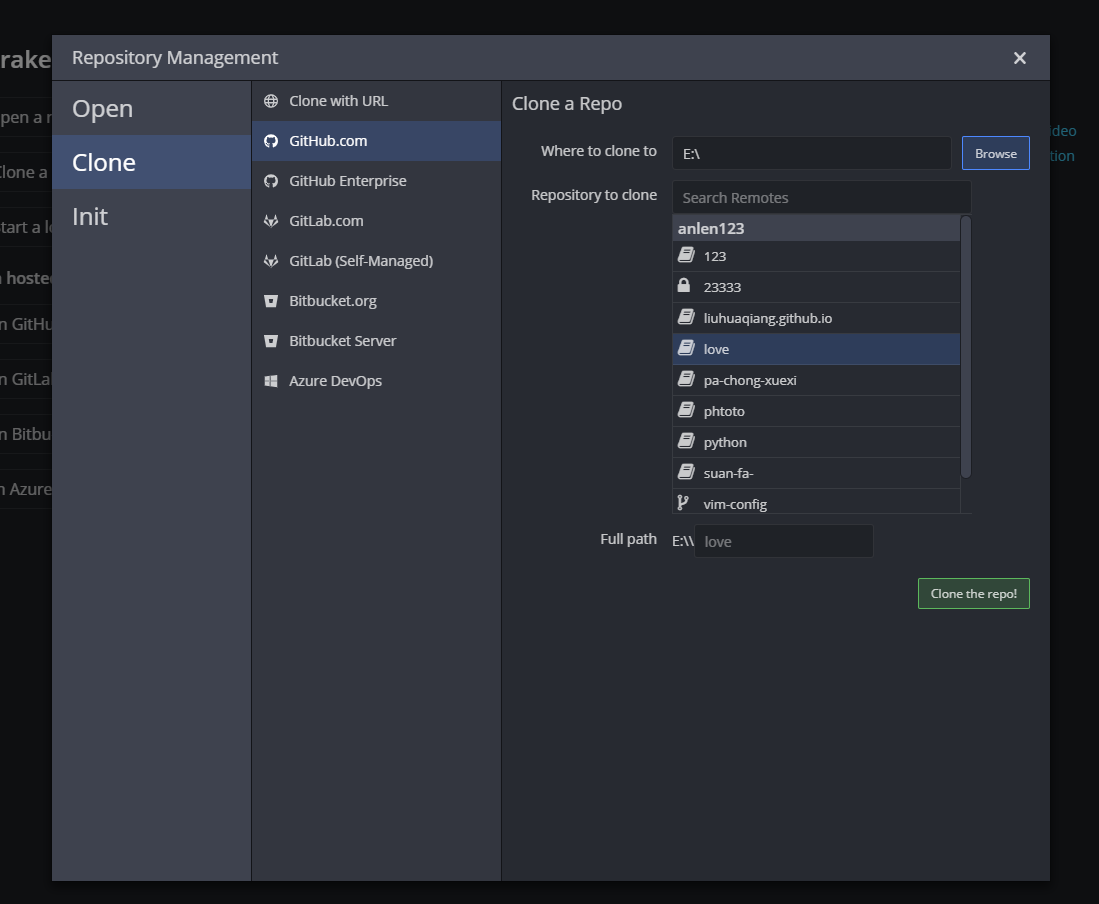Click the GitLab.com fox icon
The image size is (1099, 904).
[271, 221]
